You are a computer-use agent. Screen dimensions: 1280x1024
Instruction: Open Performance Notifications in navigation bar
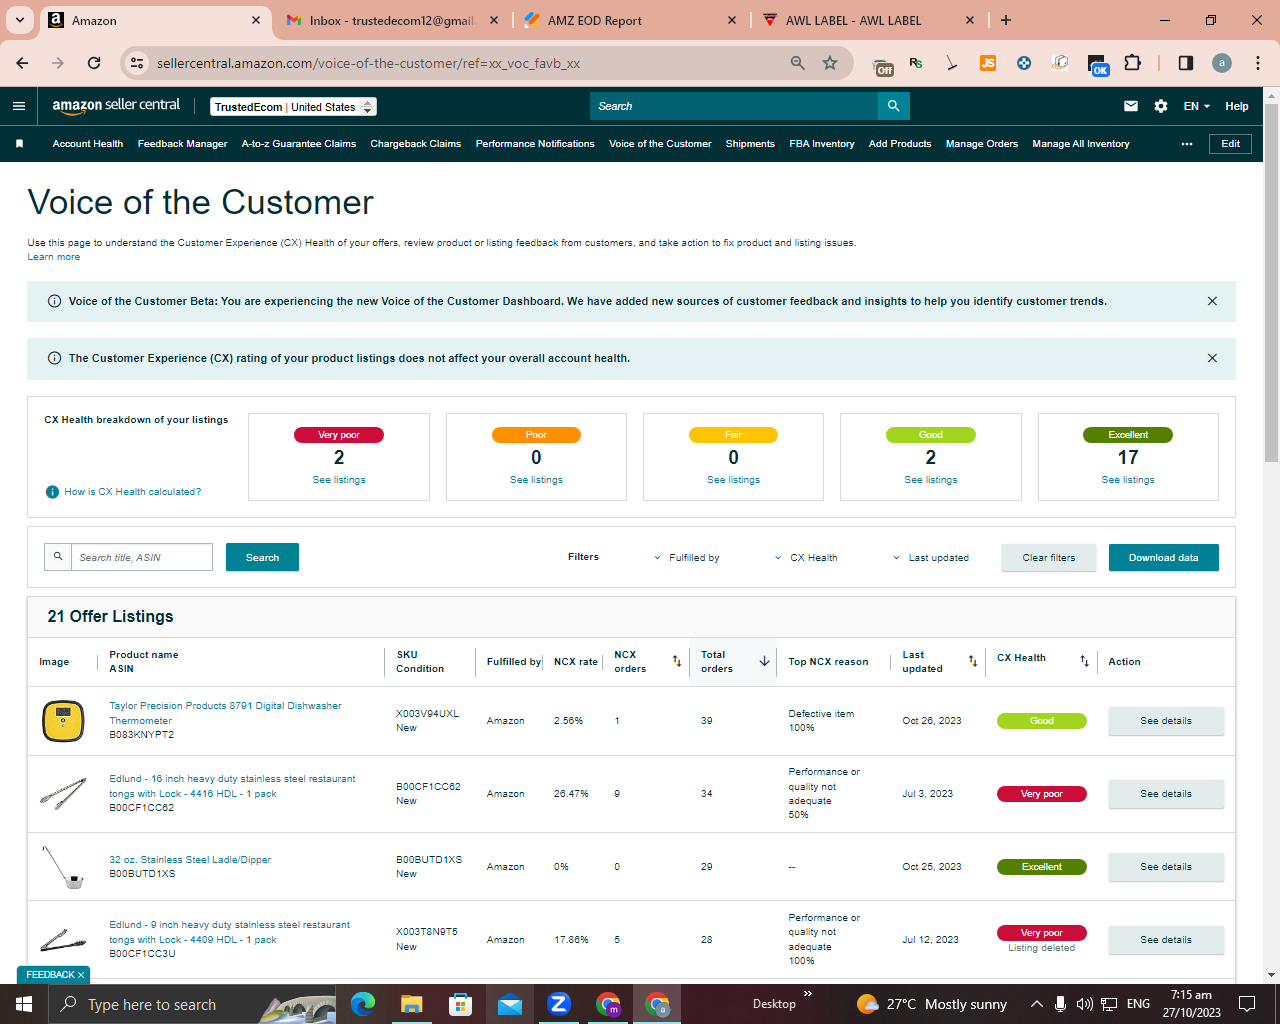(535, 144)
